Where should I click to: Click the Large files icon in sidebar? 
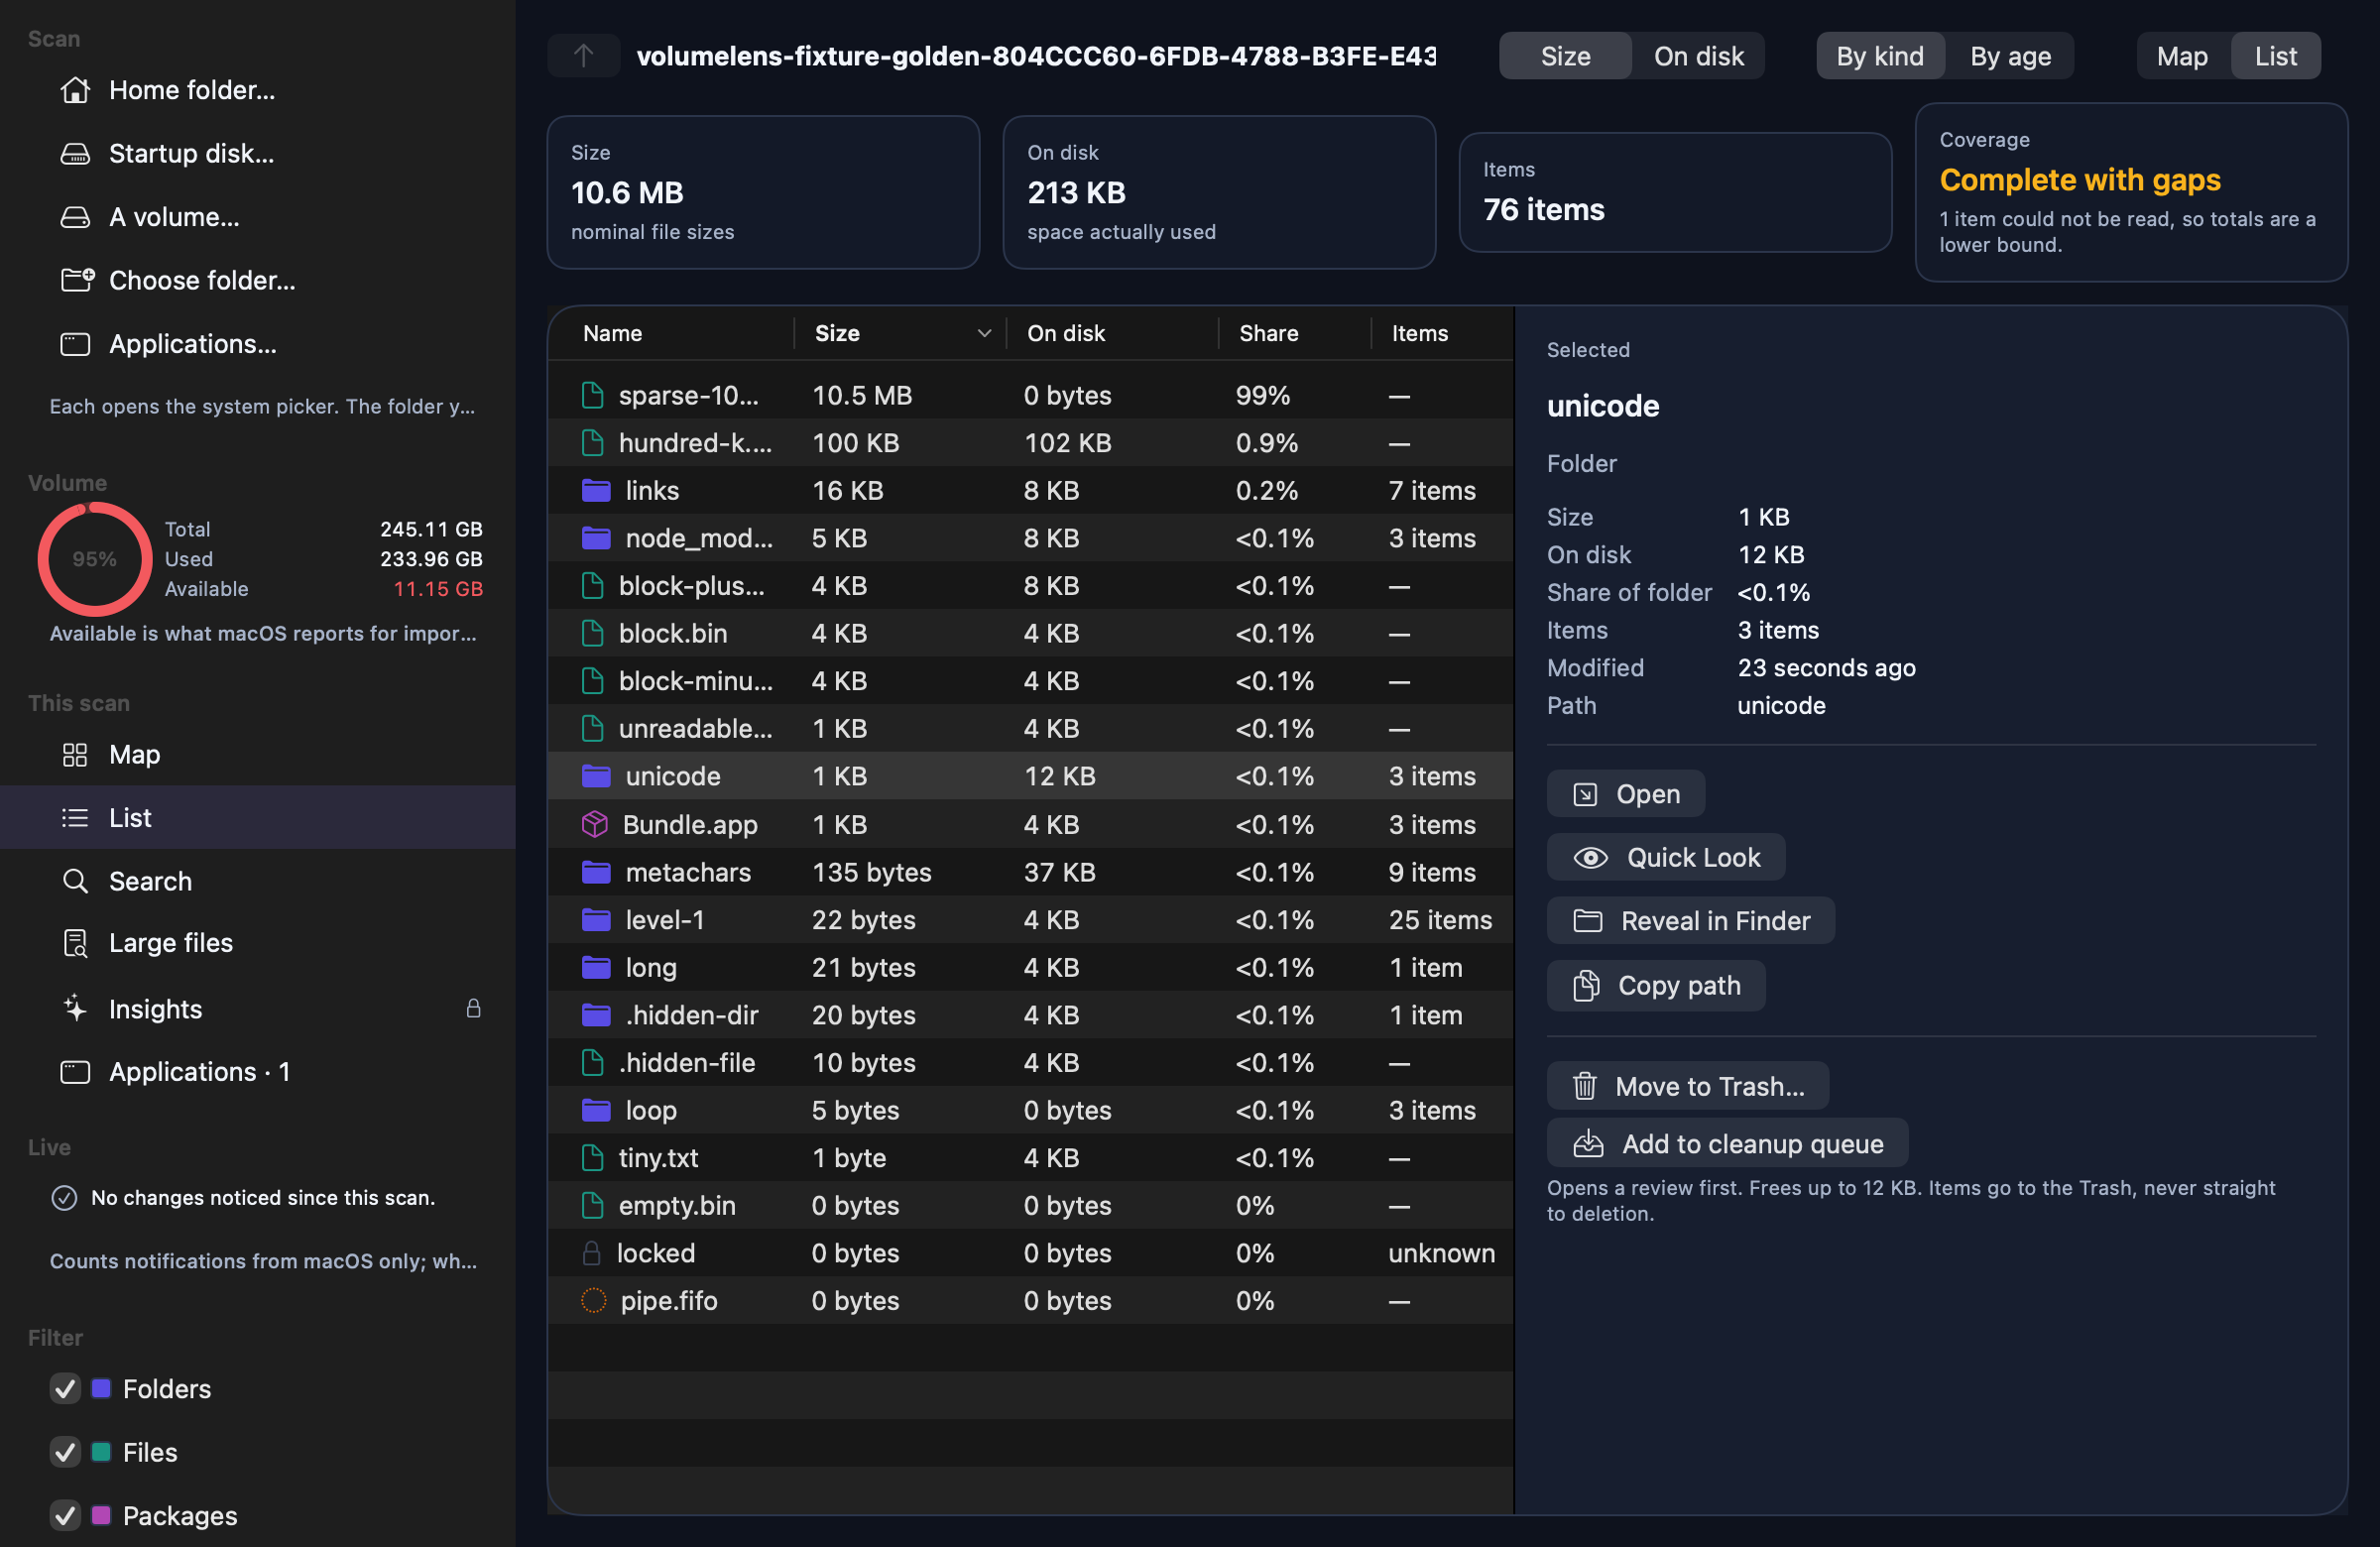pos(75,943)
